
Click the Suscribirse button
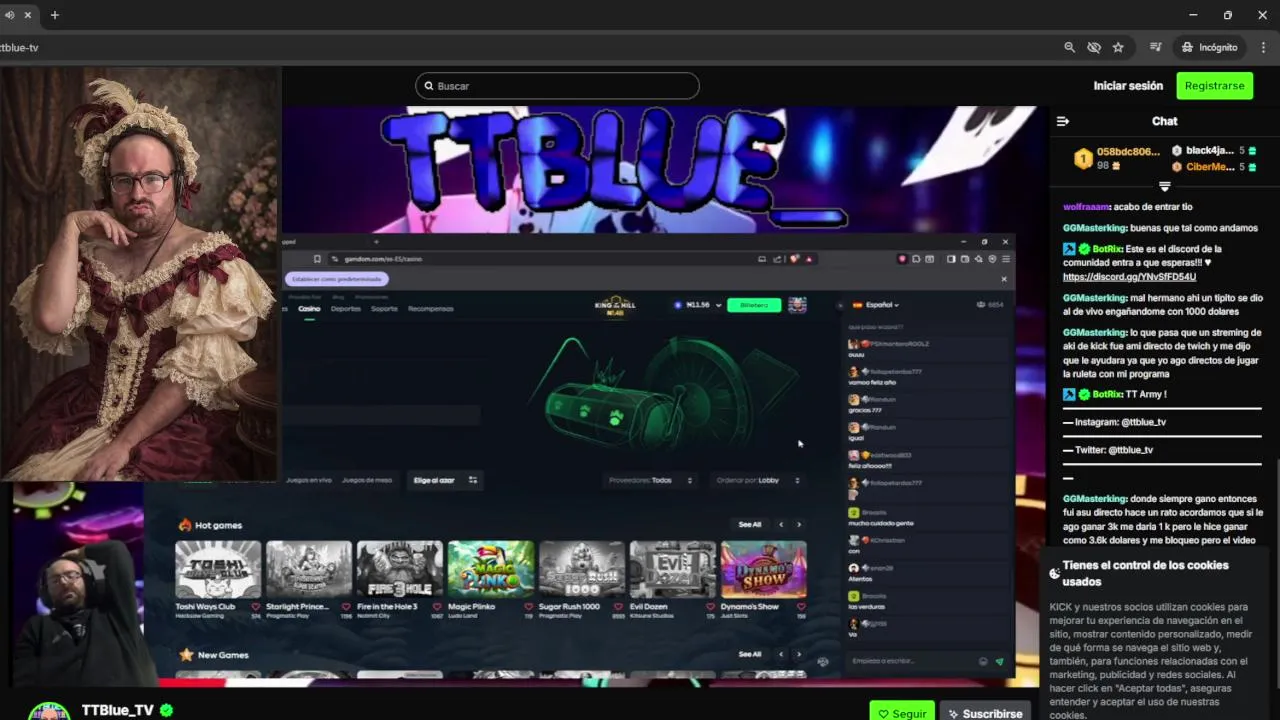click(x=985, y=713)
